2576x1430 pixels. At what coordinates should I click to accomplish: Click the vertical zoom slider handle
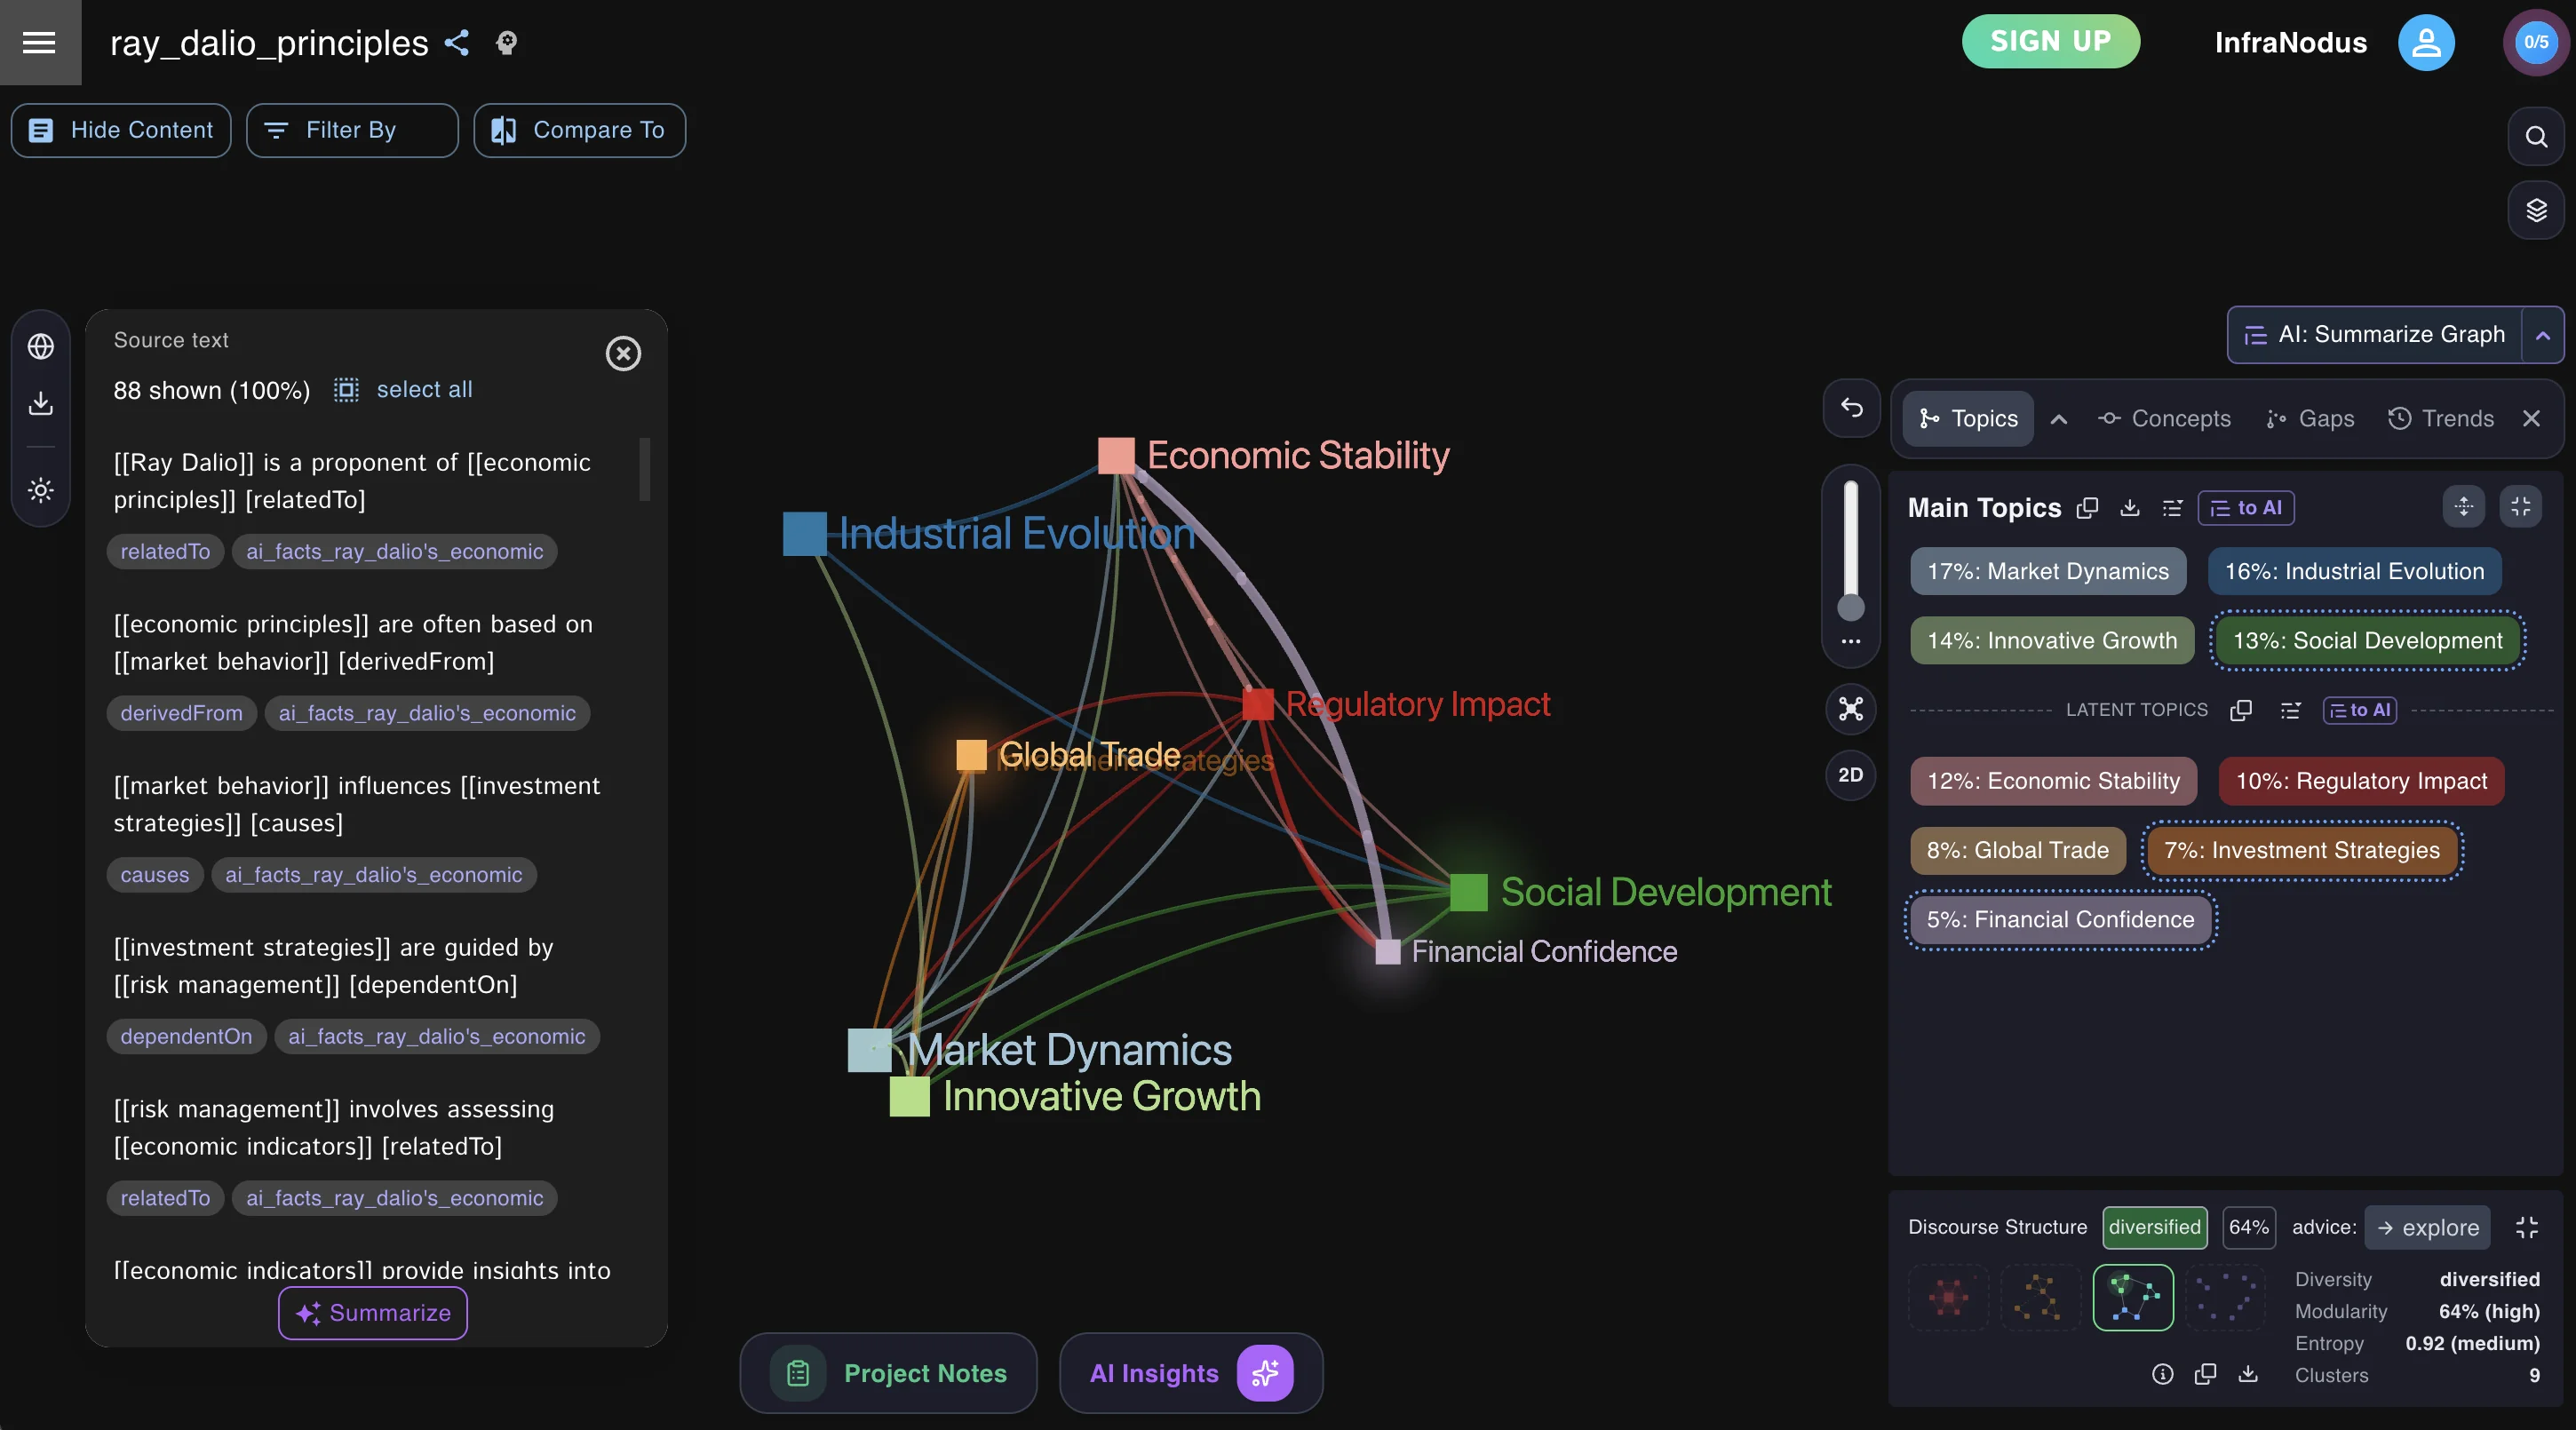[x=1851, y=607]
